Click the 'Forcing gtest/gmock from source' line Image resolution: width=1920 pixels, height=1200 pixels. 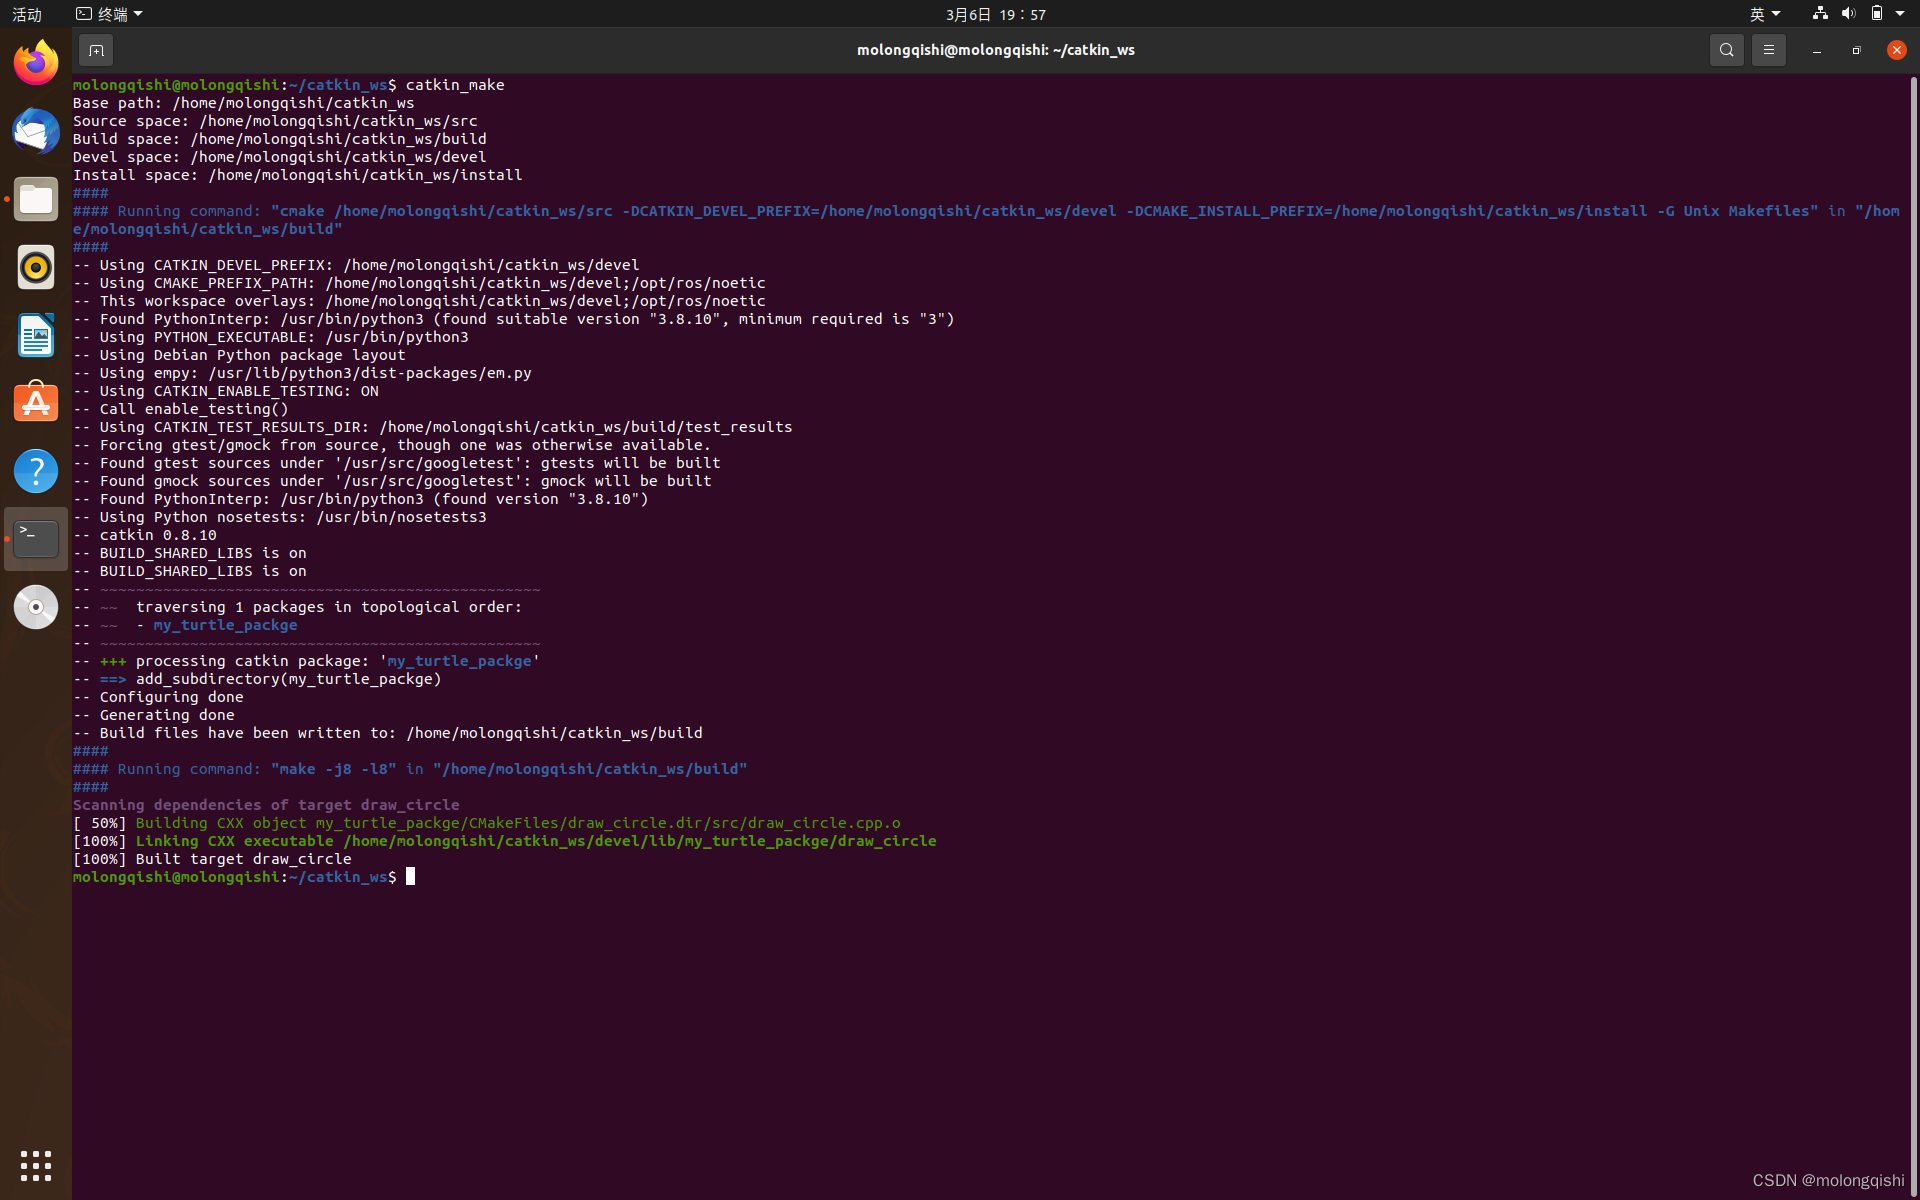[x=392, y=445]
